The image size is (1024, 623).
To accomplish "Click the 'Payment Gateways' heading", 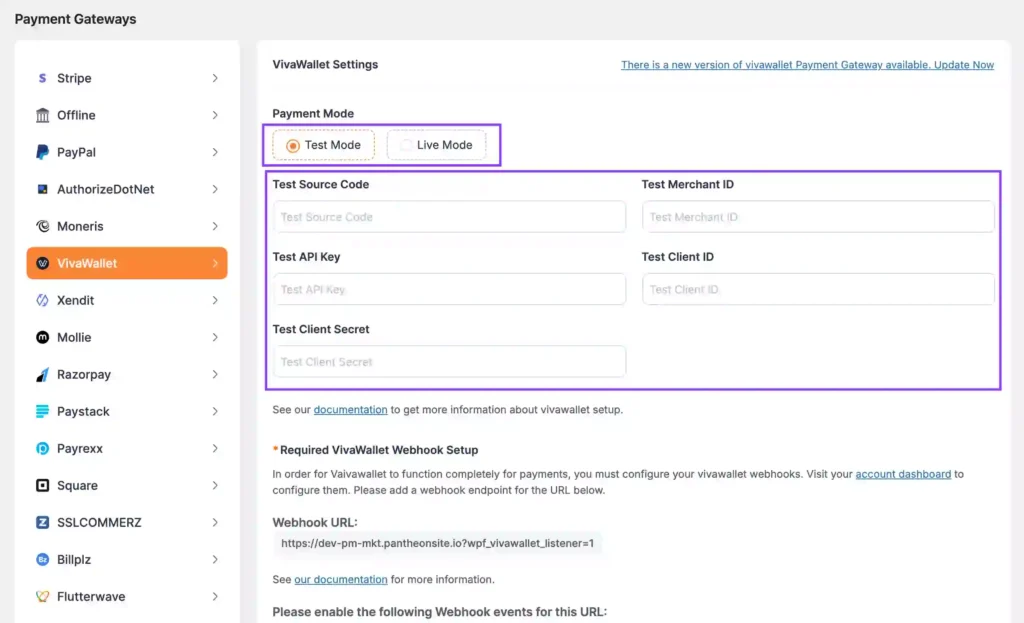I will click(x=75, y=19).
